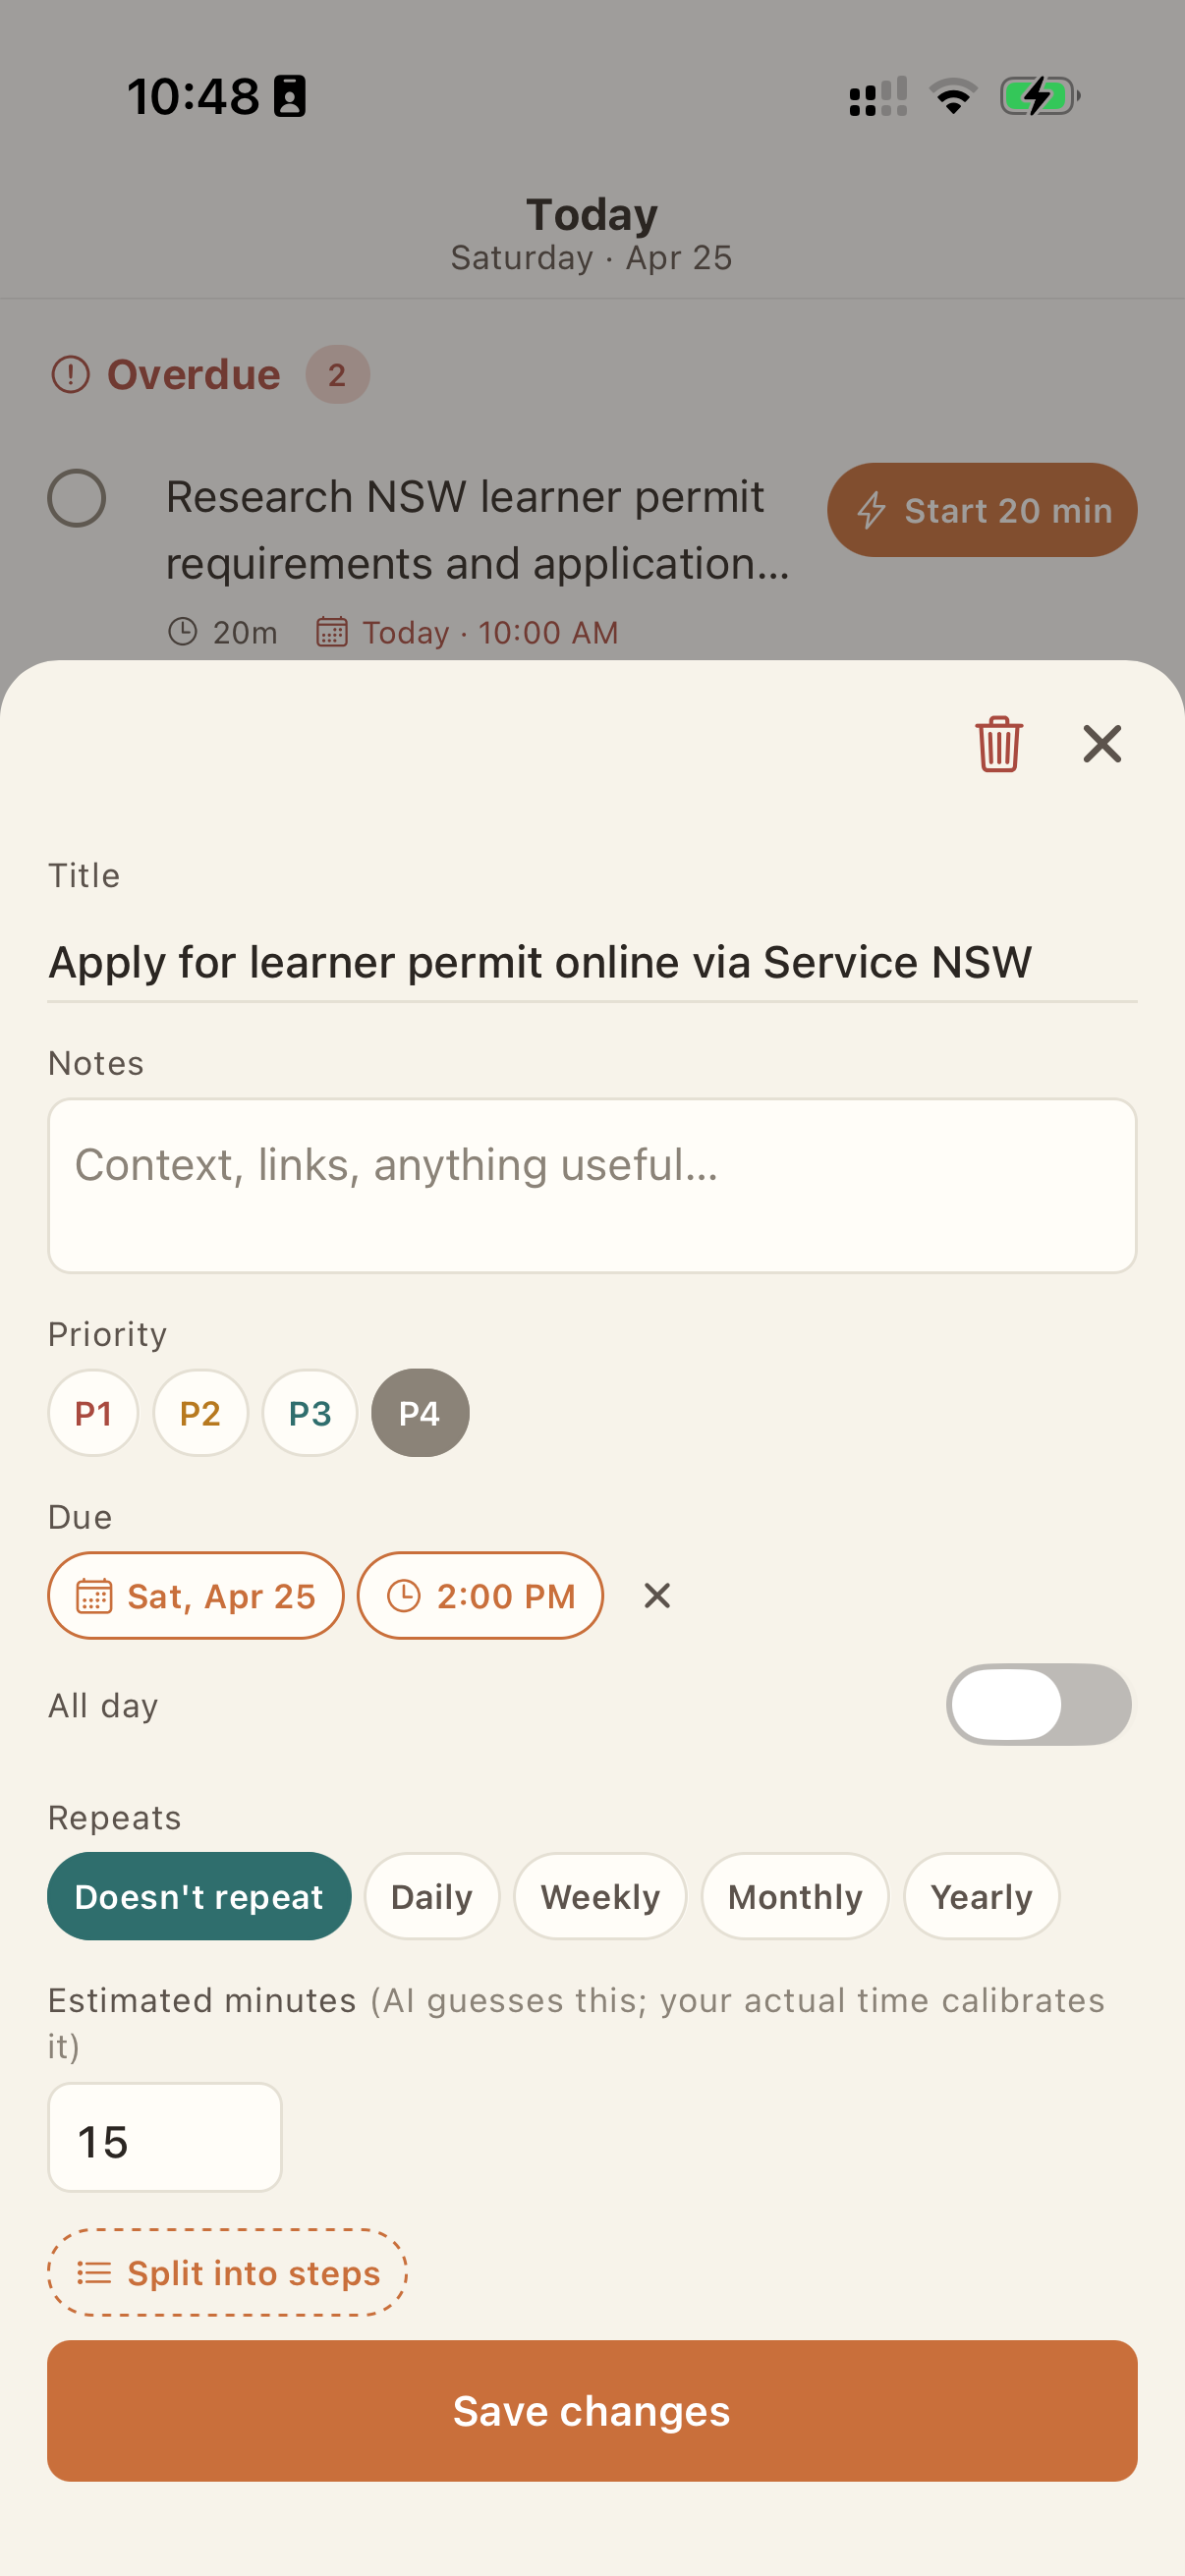The height and width of the screenshot is (2576, 1185).
Task: Select the Doesn't repeat option
Action: (x=199, y=1895)
